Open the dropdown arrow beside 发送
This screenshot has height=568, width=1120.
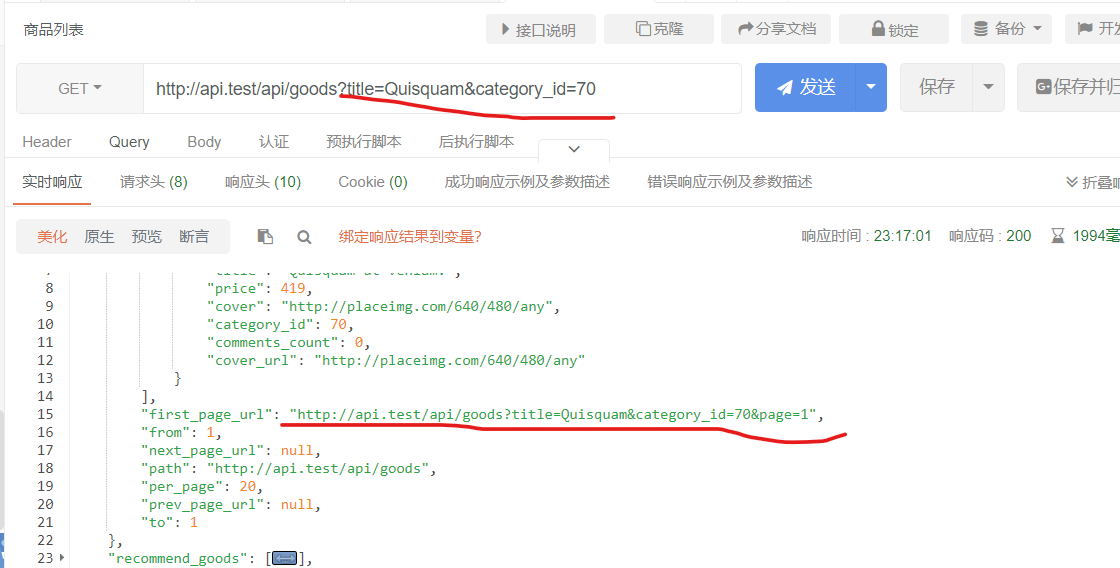[x=871, y=87]
